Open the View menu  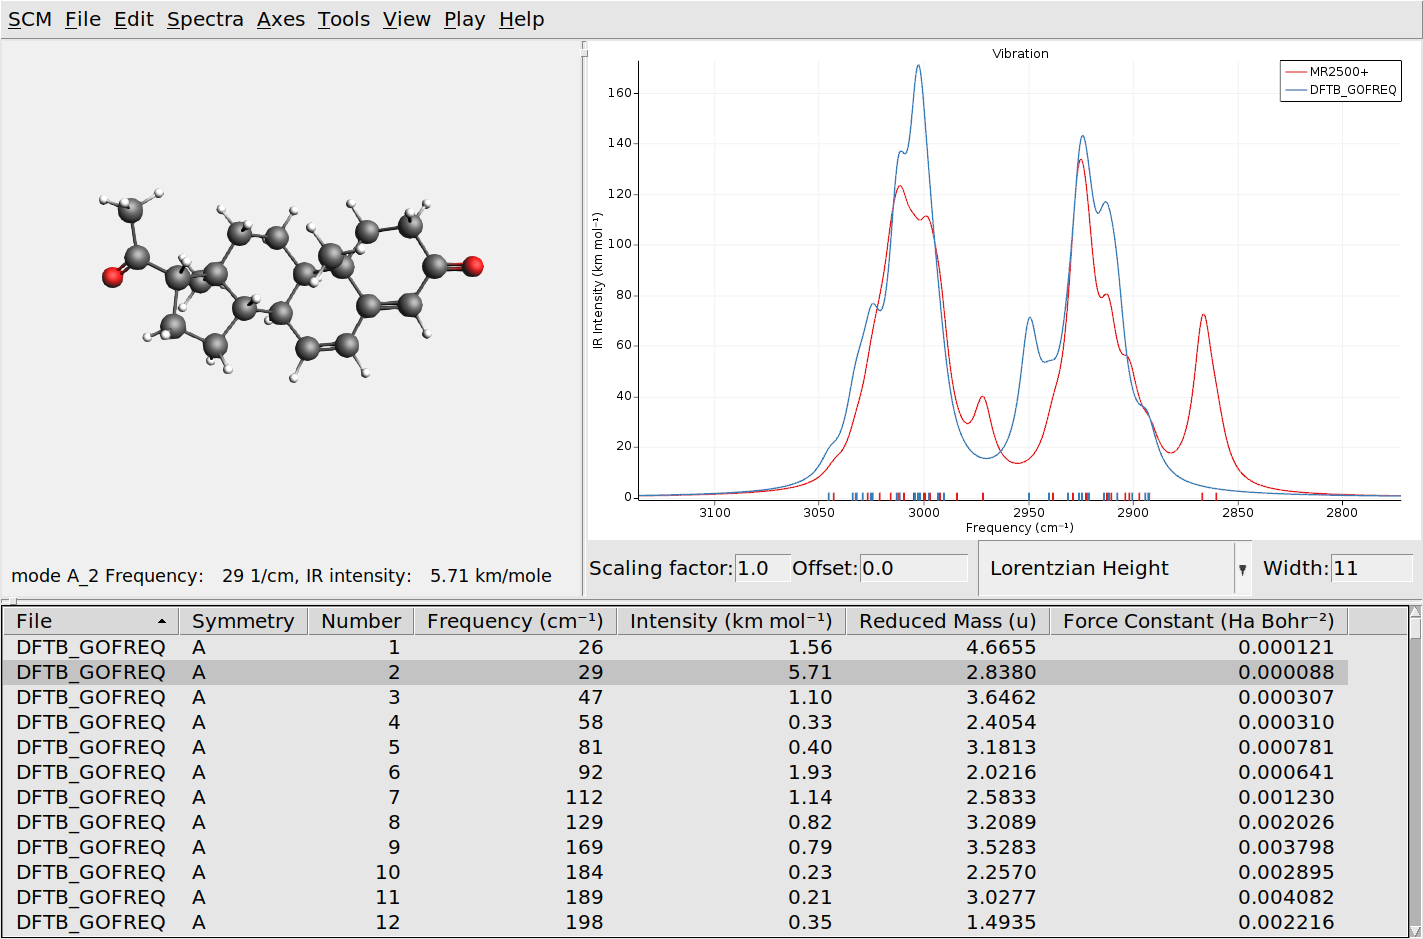coord(406,18)
